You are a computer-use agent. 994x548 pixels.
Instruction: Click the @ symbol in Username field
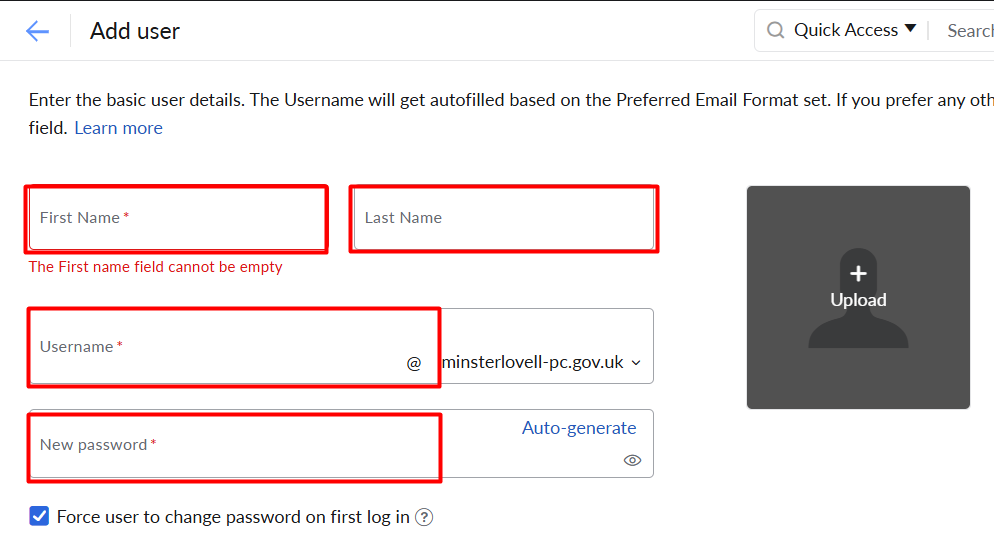coord(414,363)
